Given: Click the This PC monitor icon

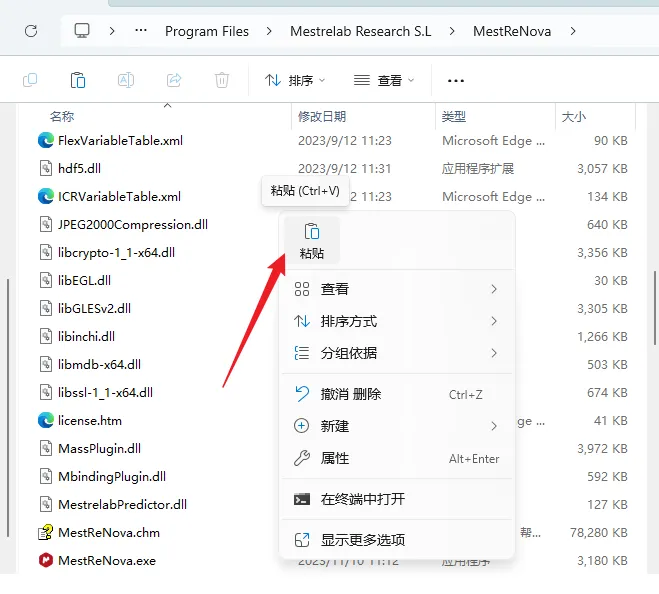Looking at the screenshot, I should 82,31.
